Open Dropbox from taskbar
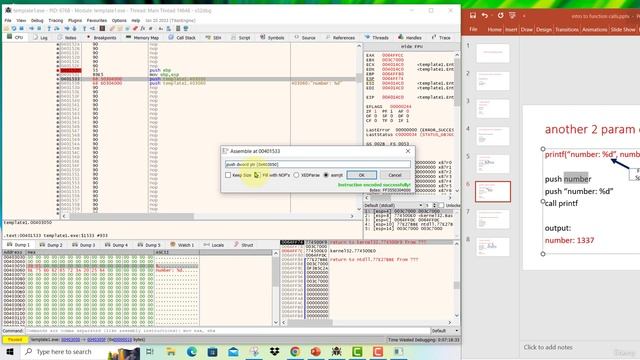640x360 pixels. click(x=274, y=351)
